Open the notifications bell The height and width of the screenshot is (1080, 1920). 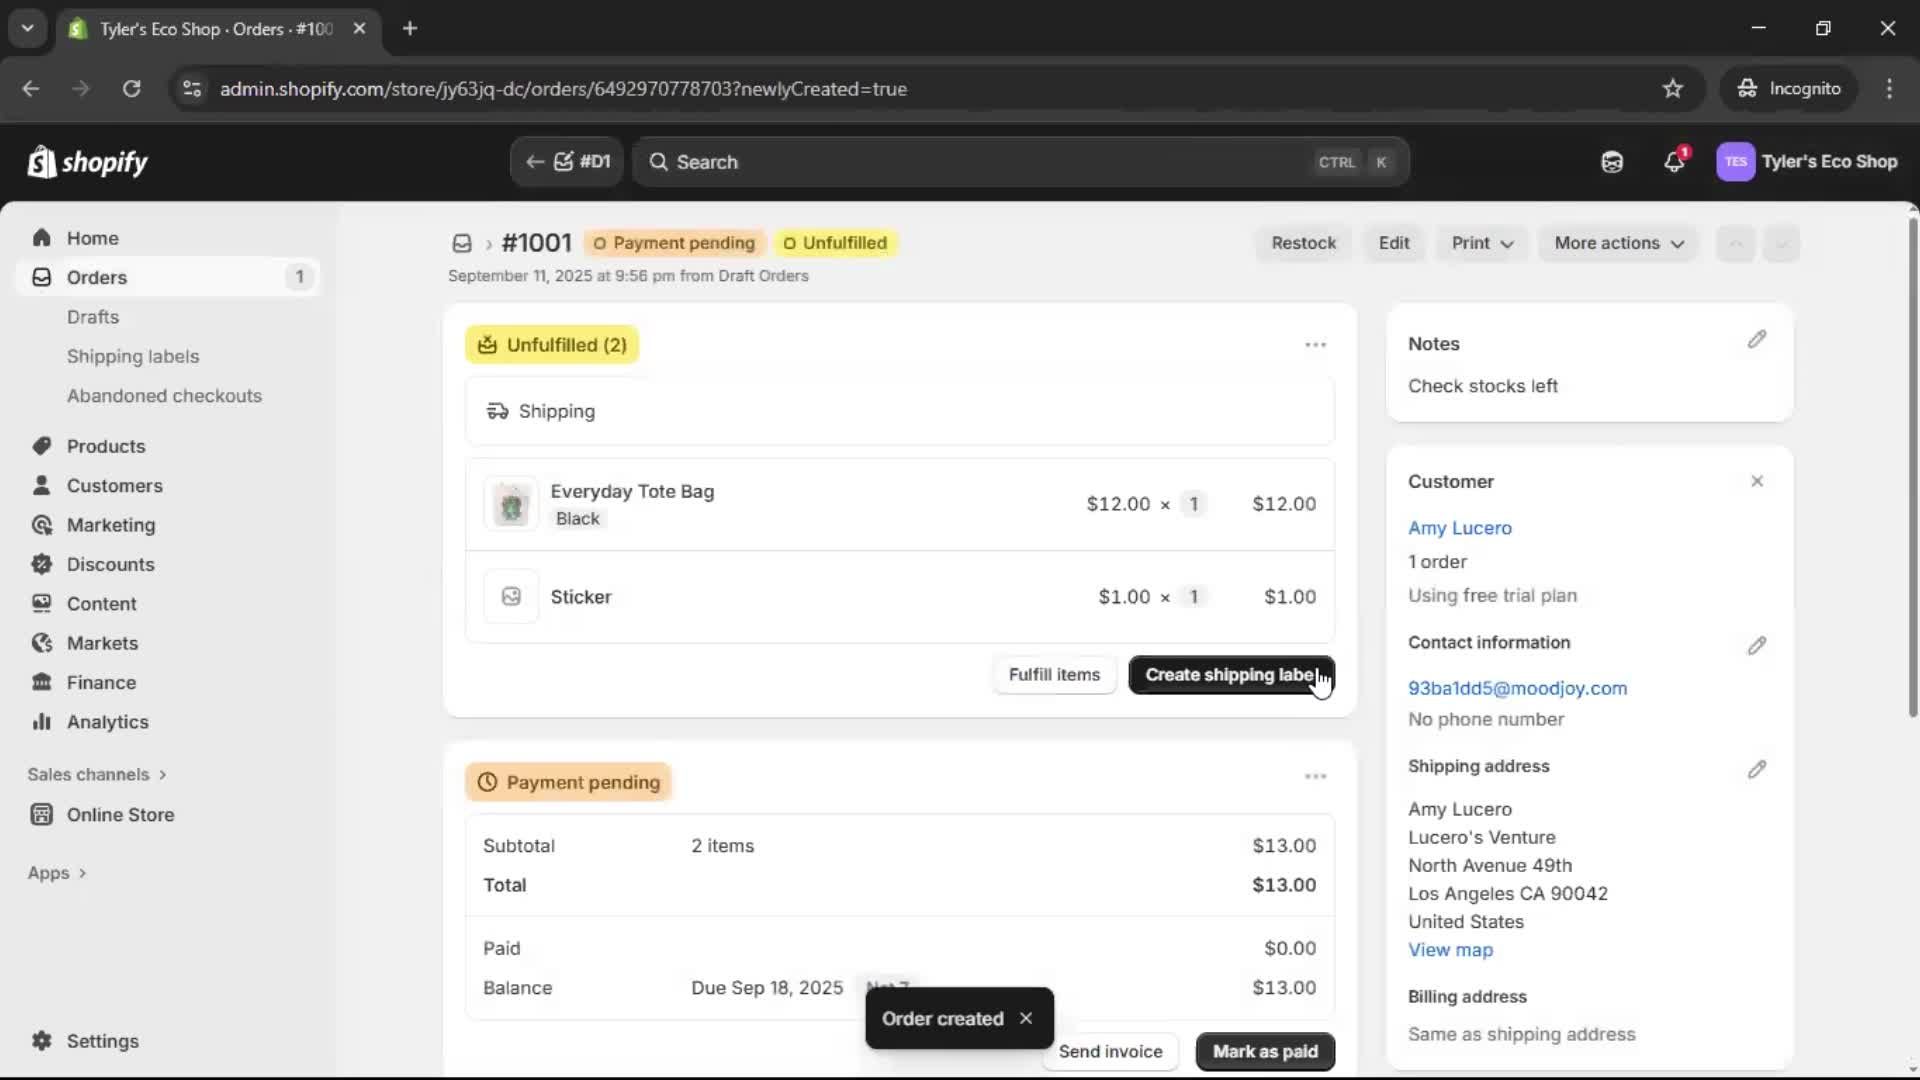tap(1675, 161)
